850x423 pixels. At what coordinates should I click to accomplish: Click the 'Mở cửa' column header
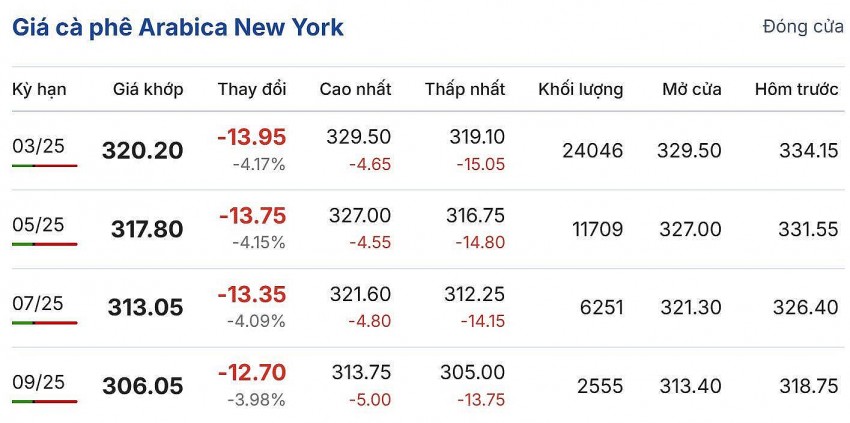point(691,90)
